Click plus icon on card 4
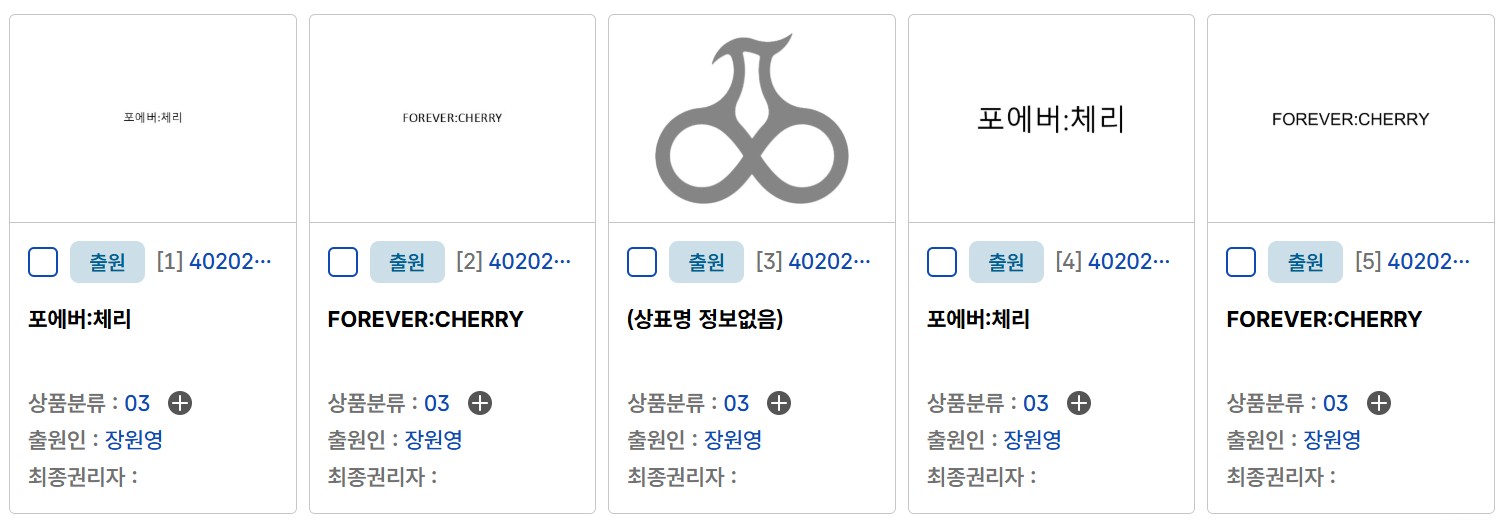 click(1079, 403)
